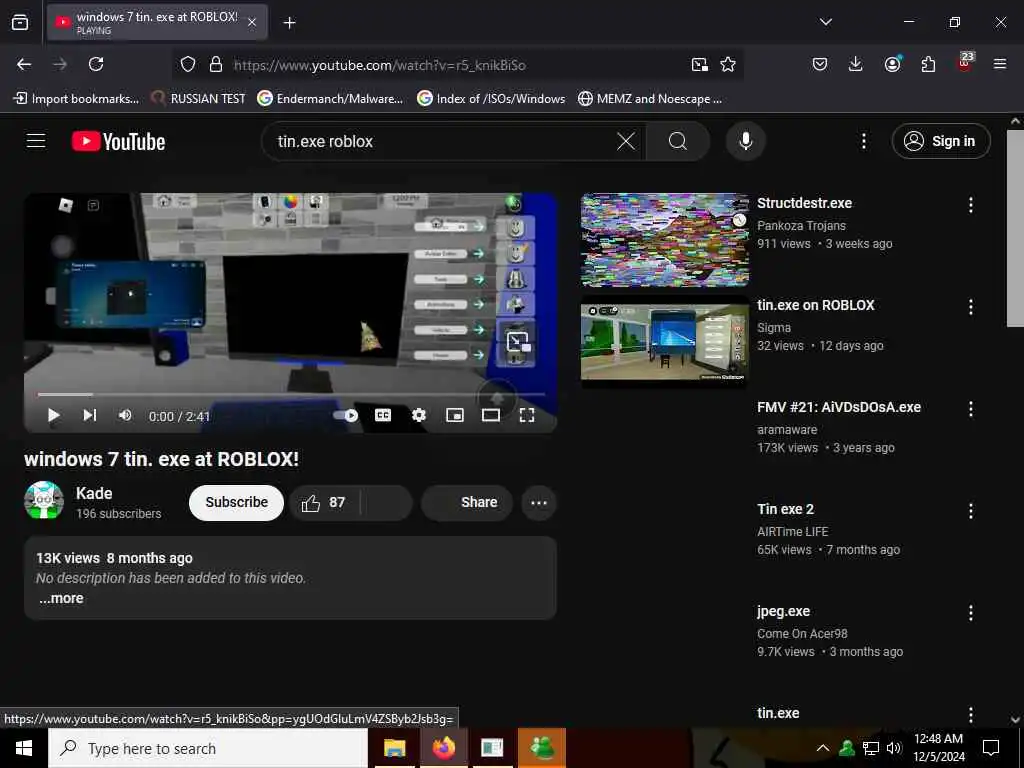Save page to Pocket

pyautogui.click(x=820, y=64)
